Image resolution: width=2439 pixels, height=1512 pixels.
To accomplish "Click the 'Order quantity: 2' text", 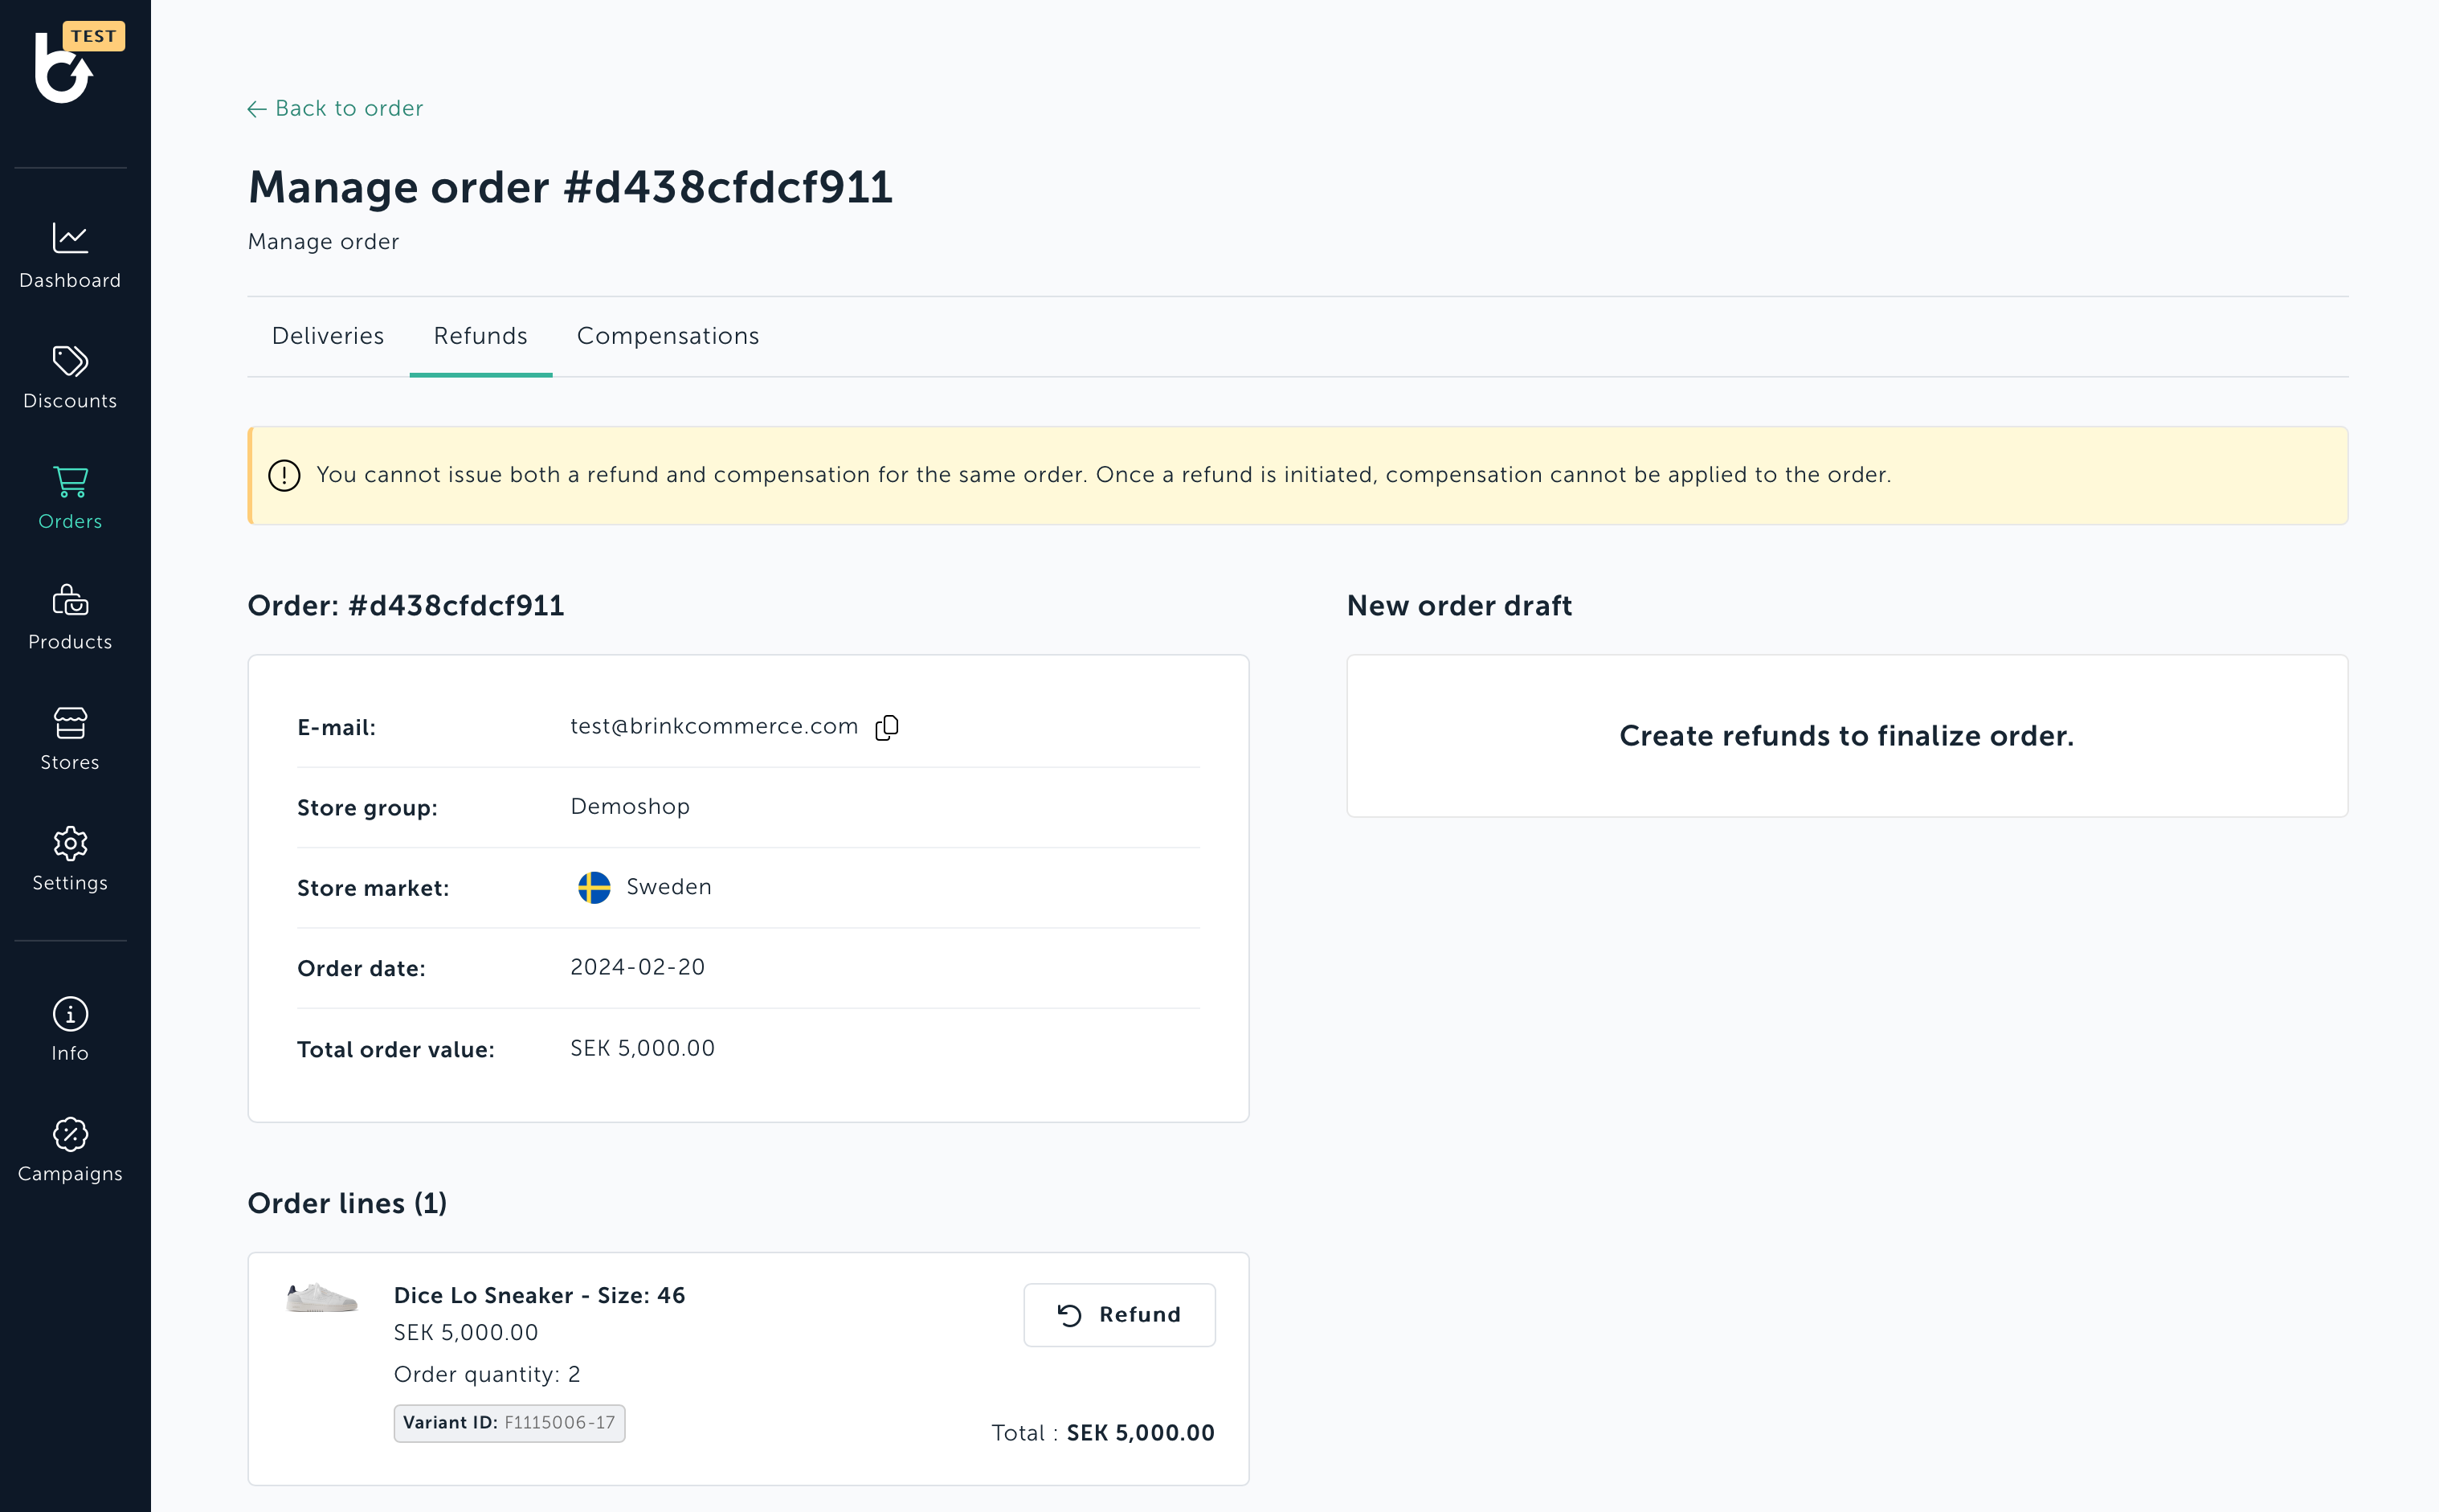I will pos(487,1374).
